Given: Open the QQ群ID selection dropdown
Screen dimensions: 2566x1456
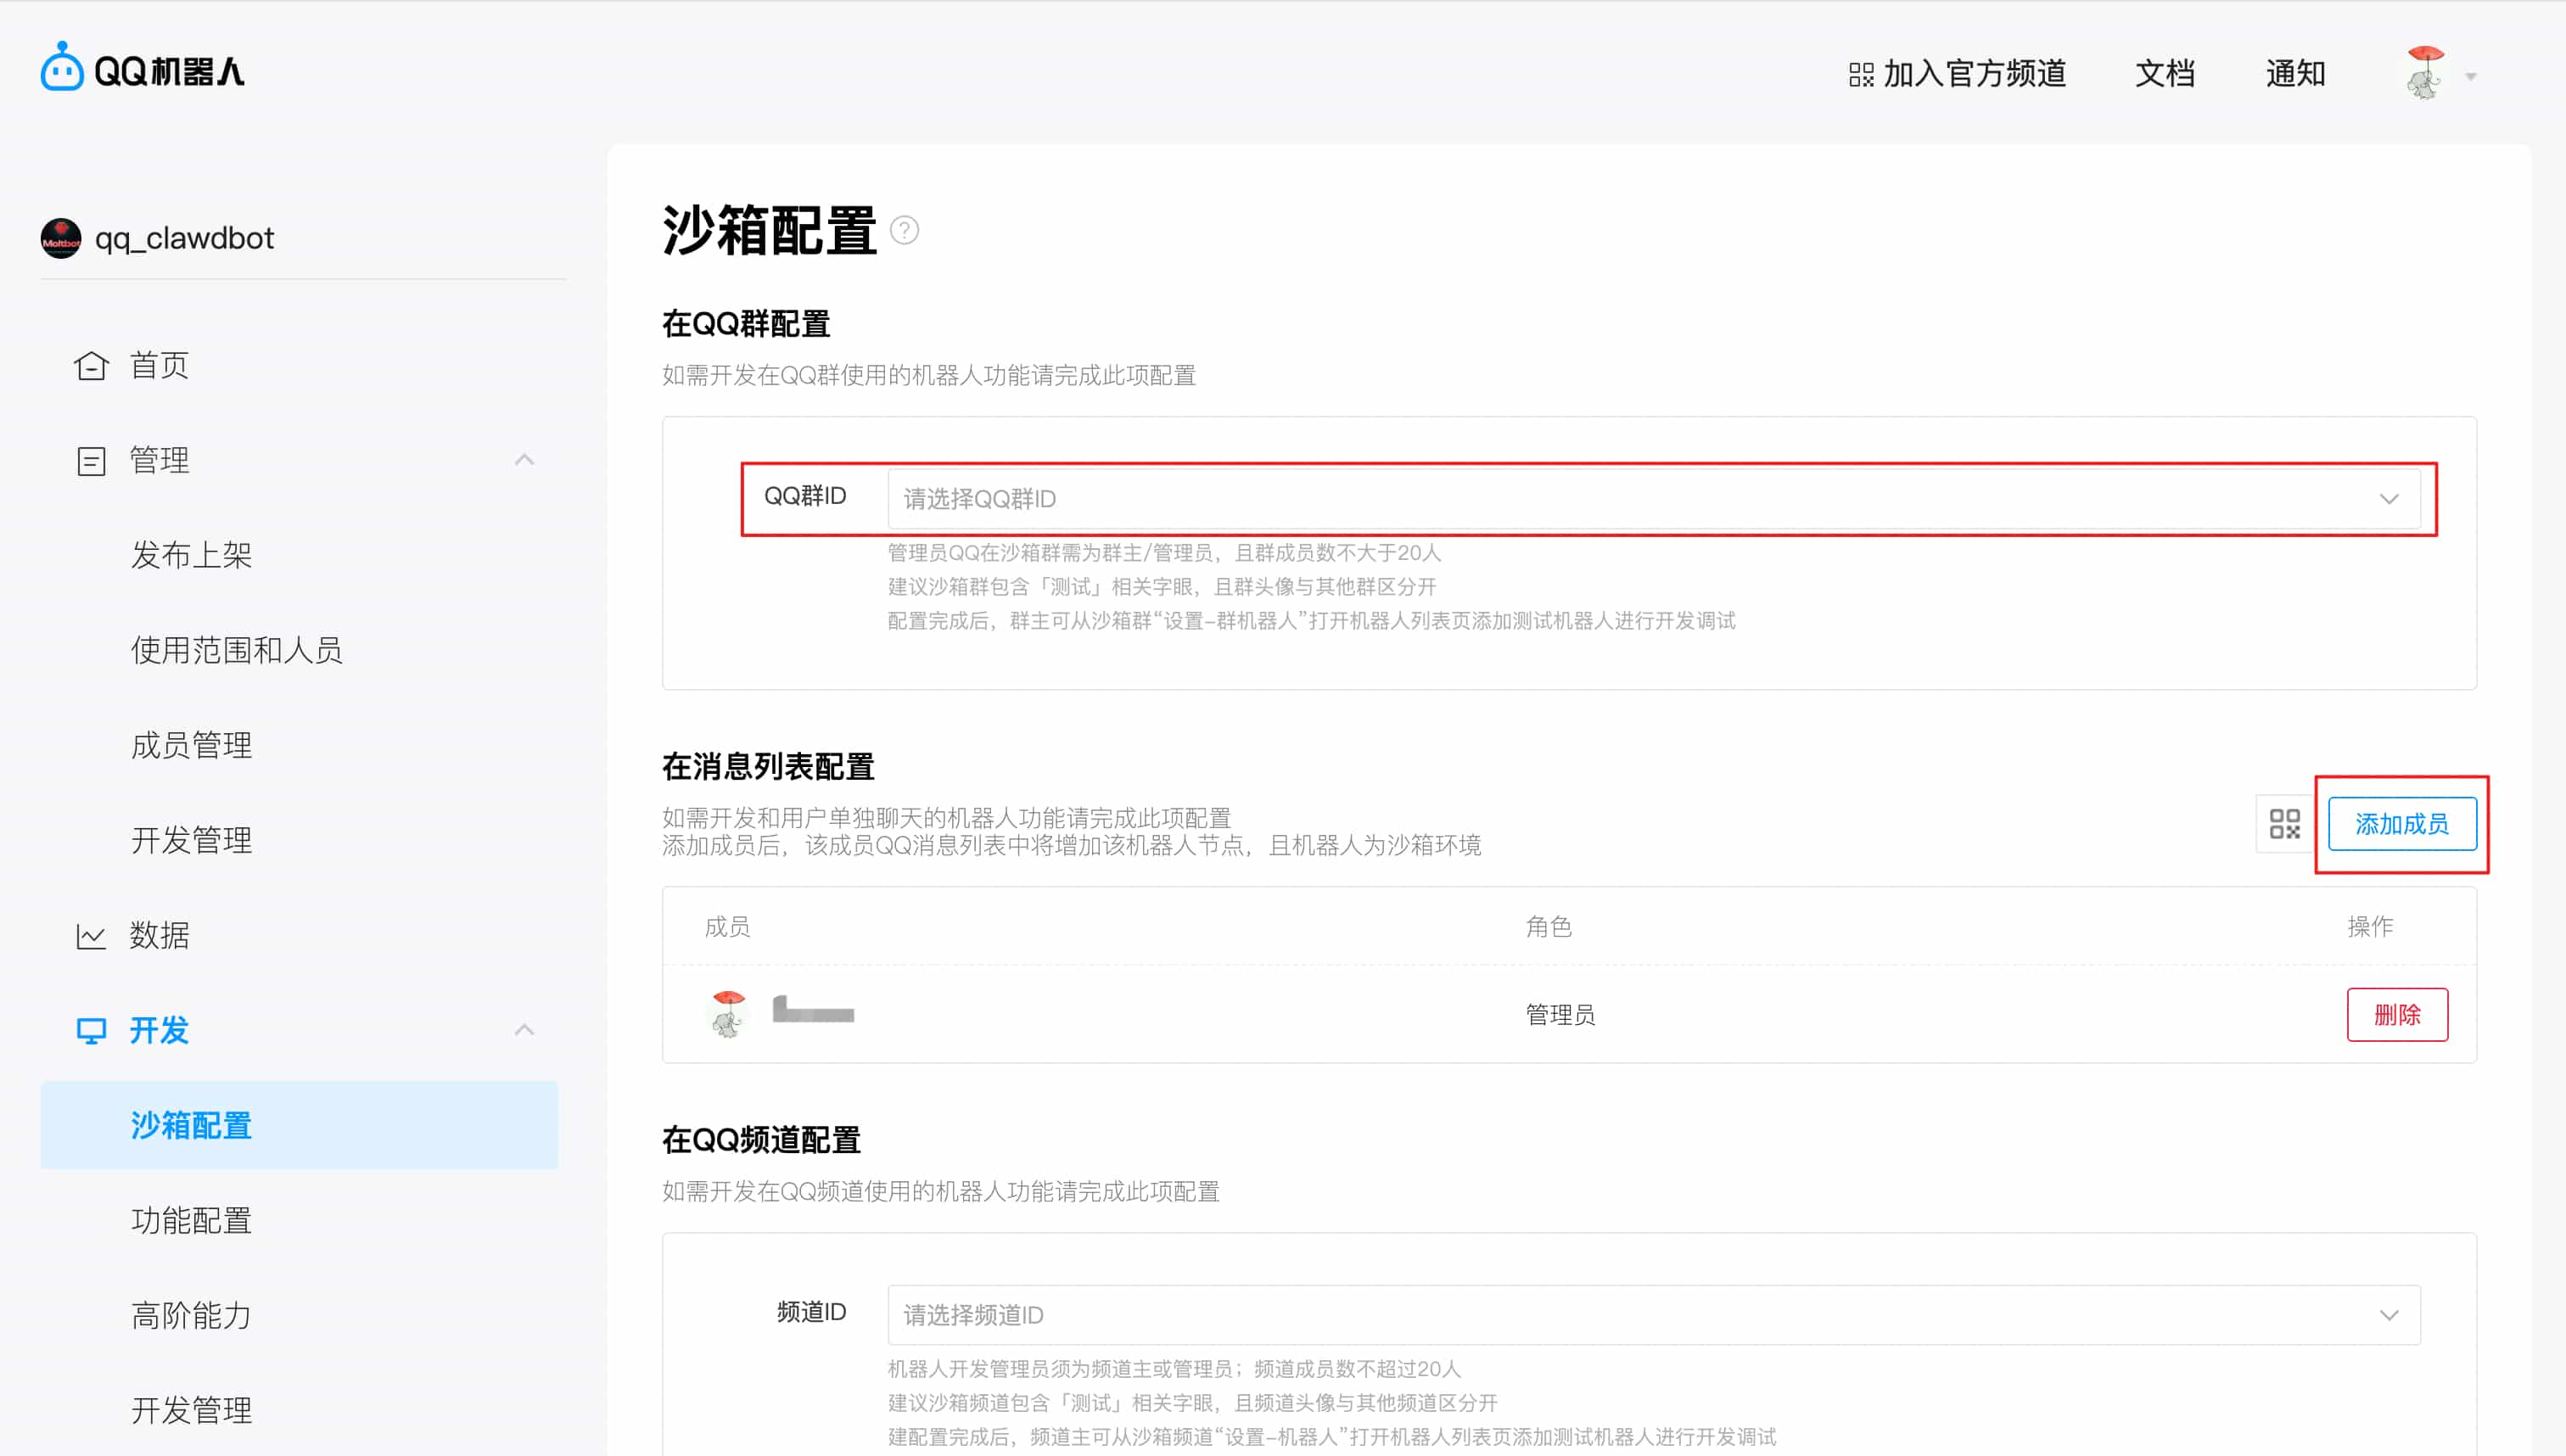Looking at the screenshot, I should pyautogui.click(x=1652, y=499).
